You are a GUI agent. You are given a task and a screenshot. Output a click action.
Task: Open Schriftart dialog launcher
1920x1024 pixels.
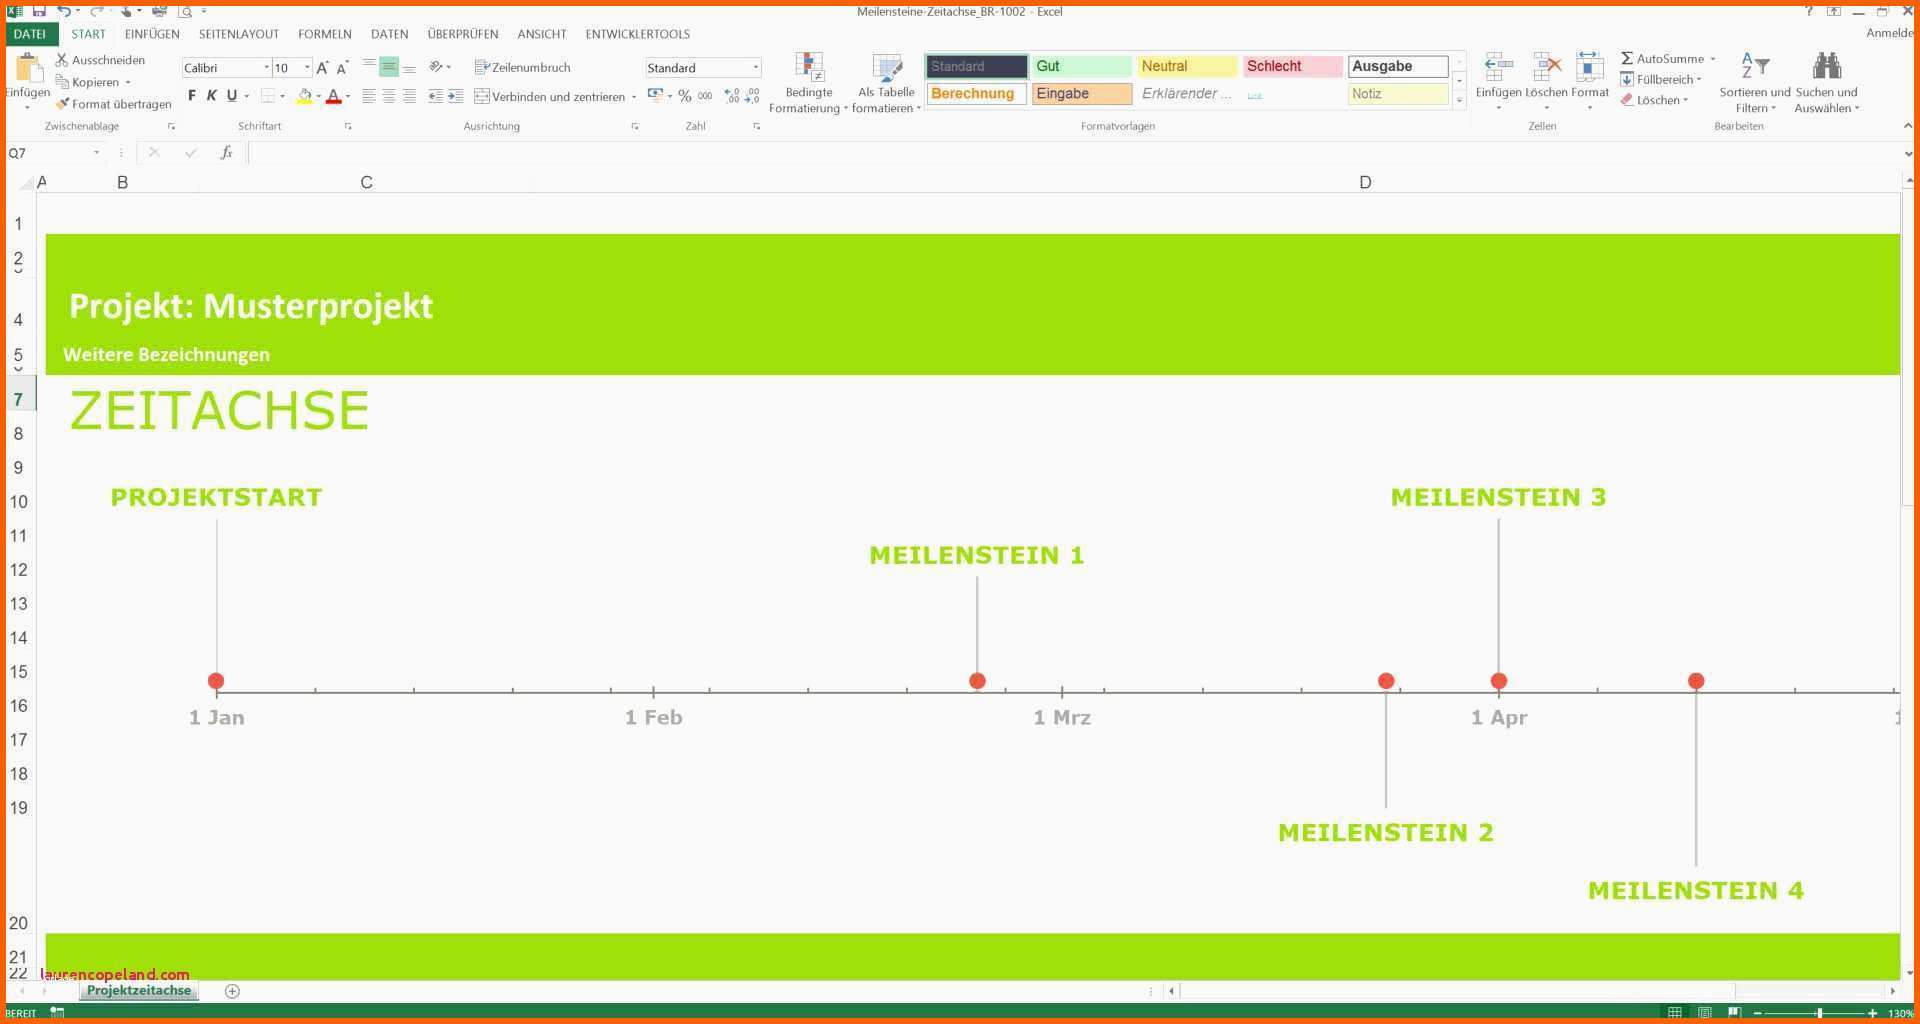tap(348, 127)
